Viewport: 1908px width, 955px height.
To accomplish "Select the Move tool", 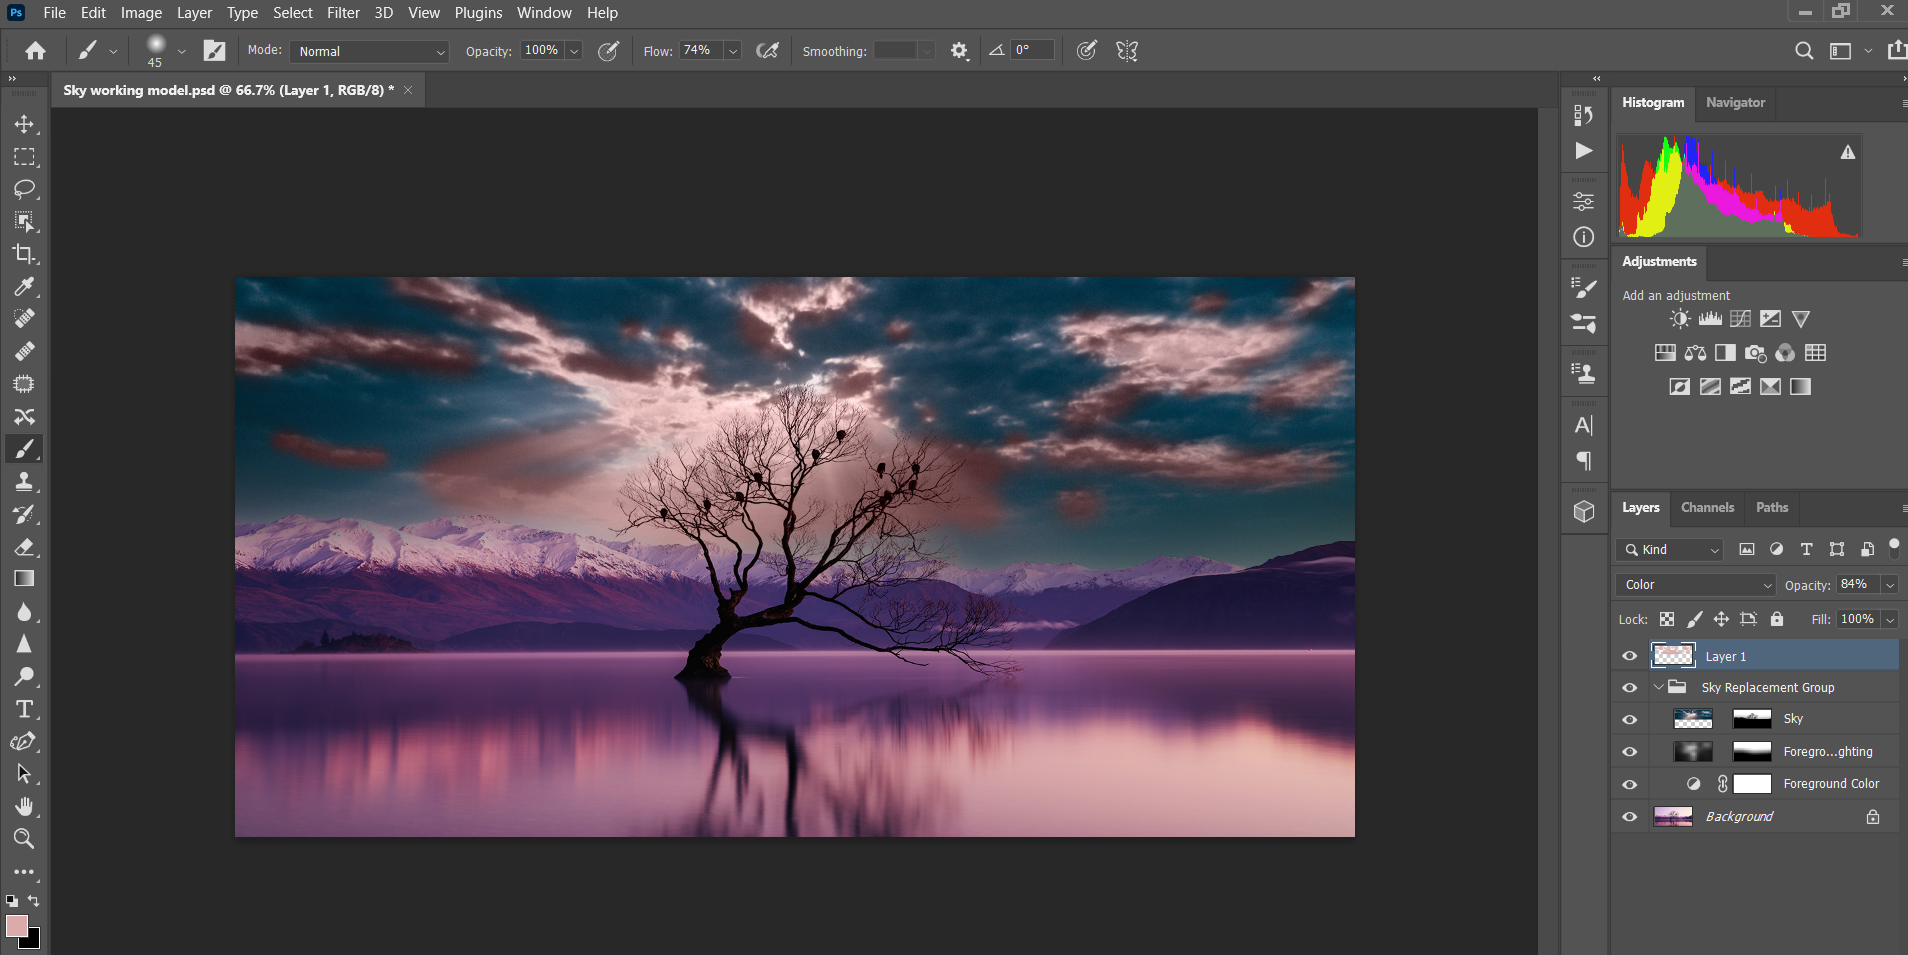I will 24,124.
